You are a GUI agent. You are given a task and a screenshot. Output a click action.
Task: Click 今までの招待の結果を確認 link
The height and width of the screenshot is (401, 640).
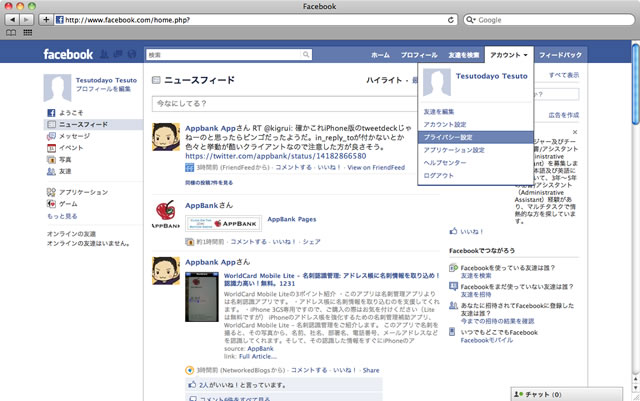[497, 321]
